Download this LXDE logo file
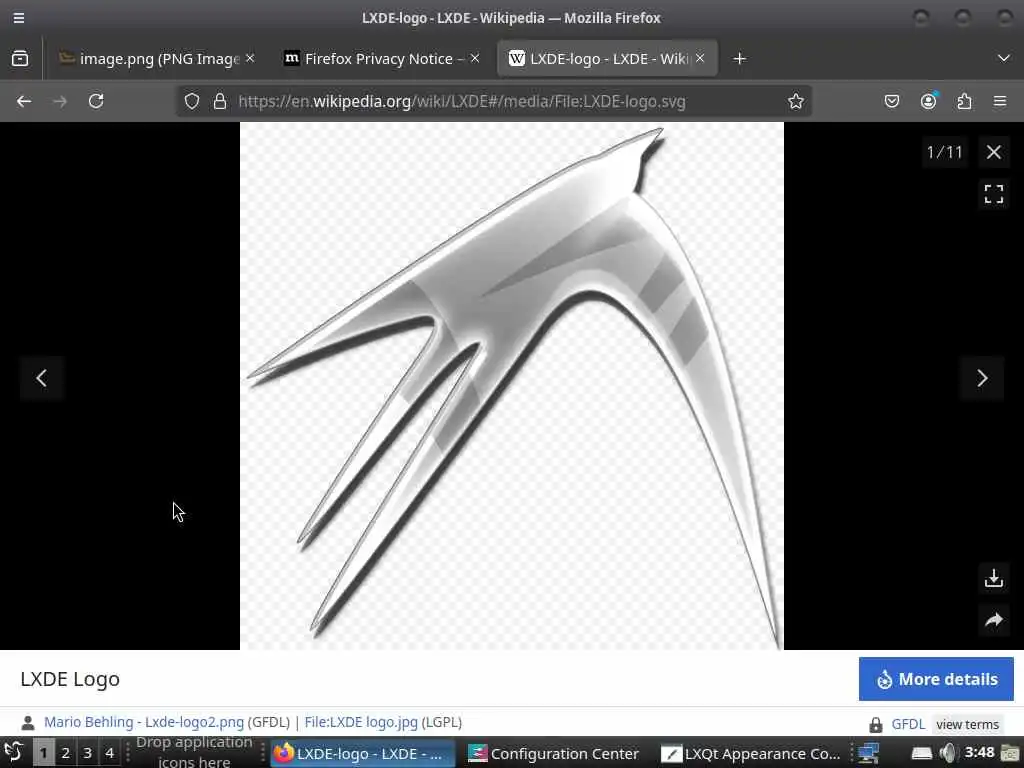The image size is (1024, 768). coord(993,578)
